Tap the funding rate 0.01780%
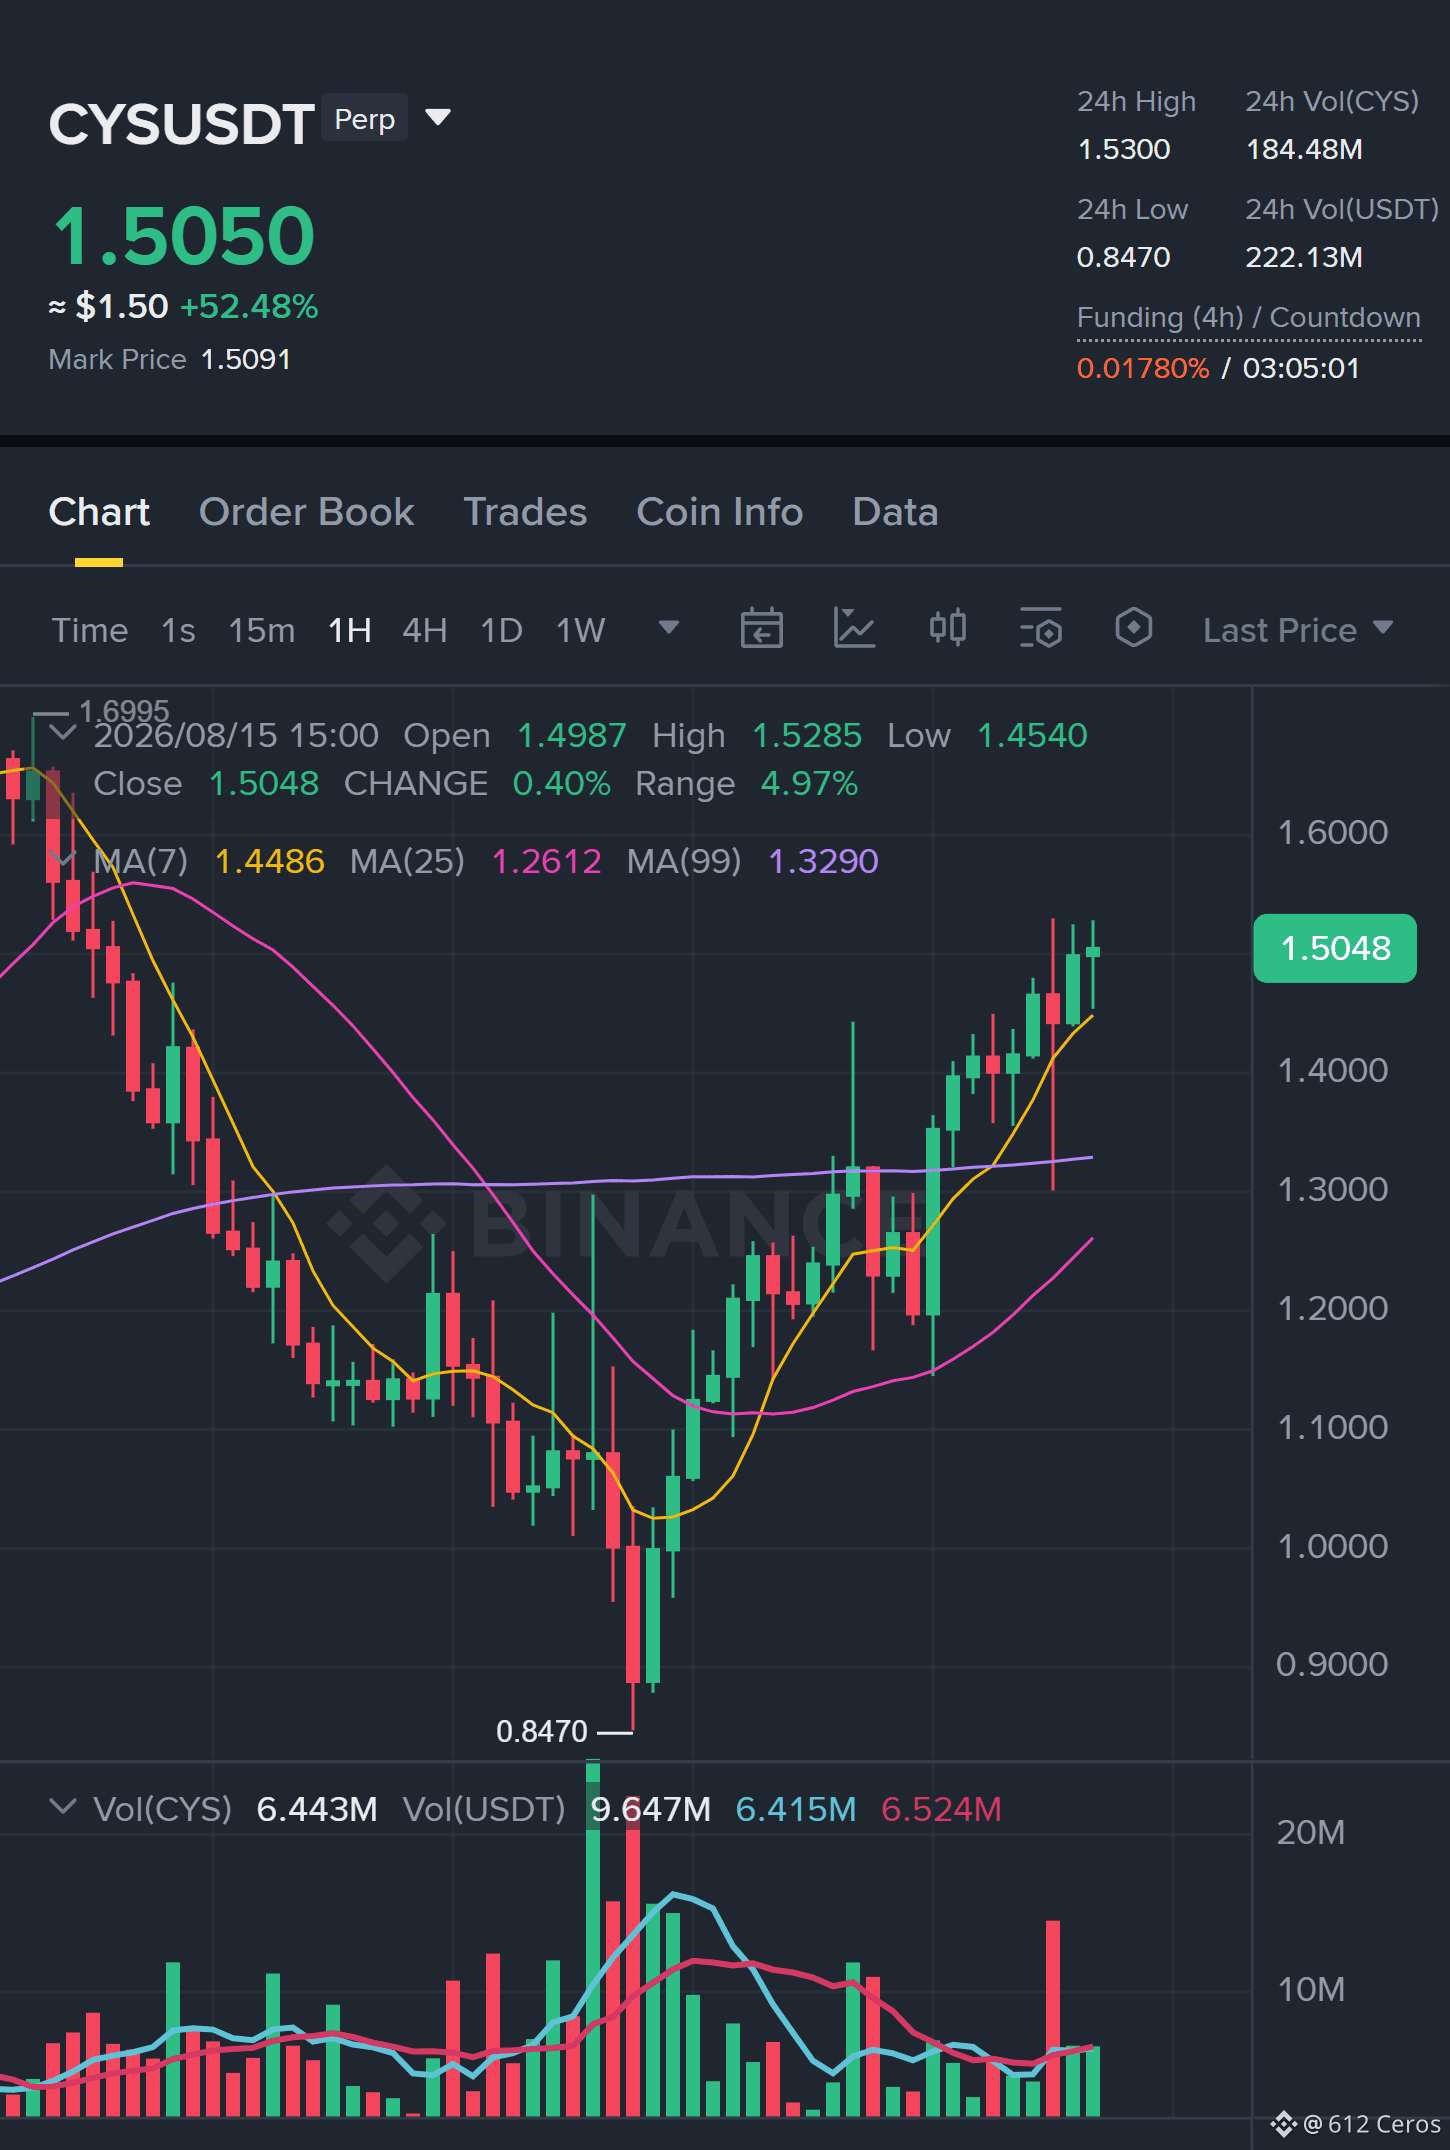This screenshot has height=2150, width=1450. 1143,368
